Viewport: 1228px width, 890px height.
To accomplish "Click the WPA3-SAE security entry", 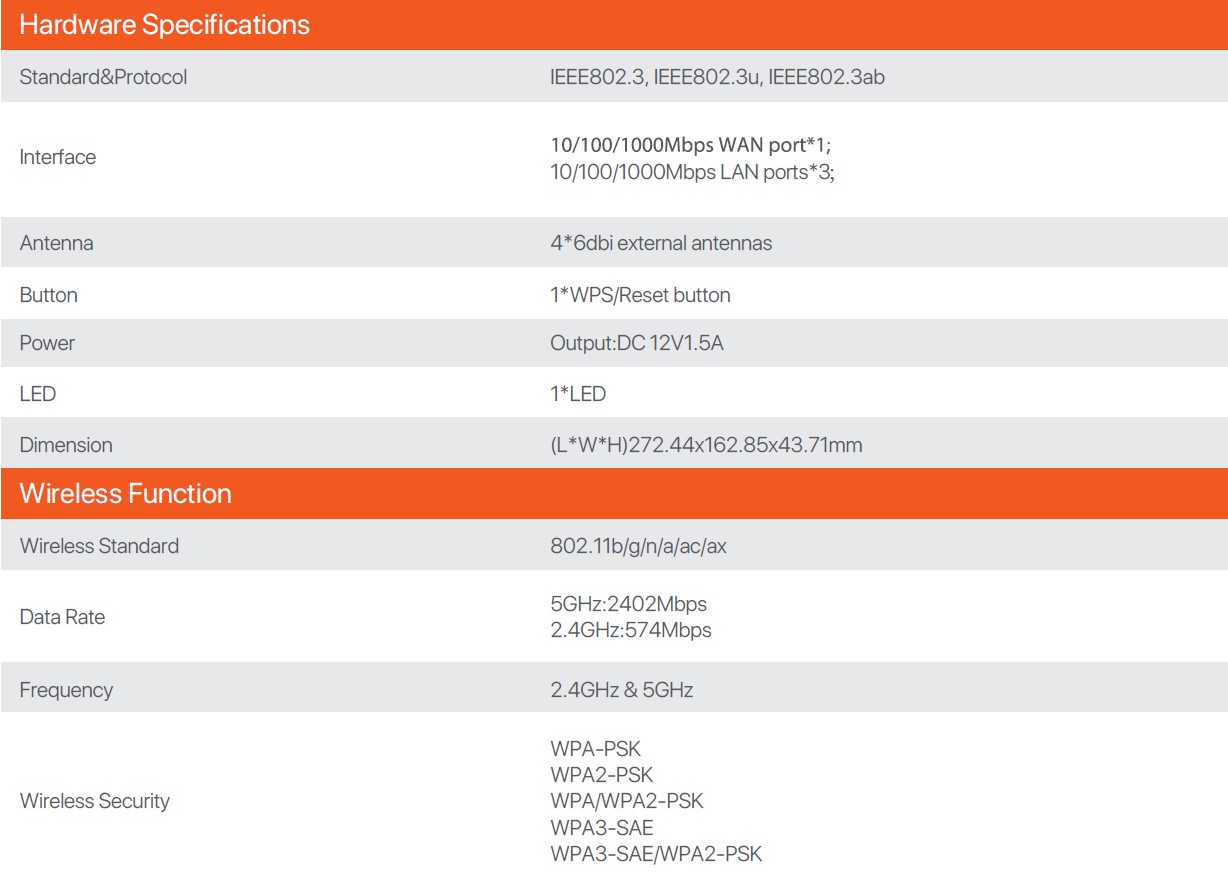I will (x=601, y=828).
